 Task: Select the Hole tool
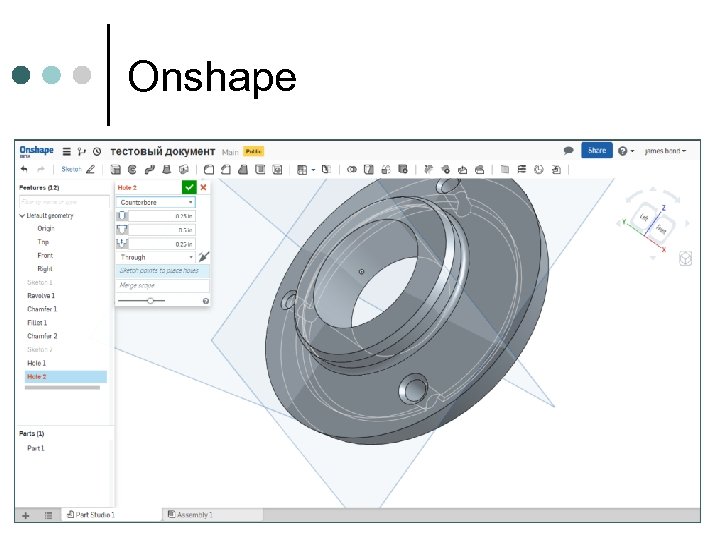click(277, 170)
